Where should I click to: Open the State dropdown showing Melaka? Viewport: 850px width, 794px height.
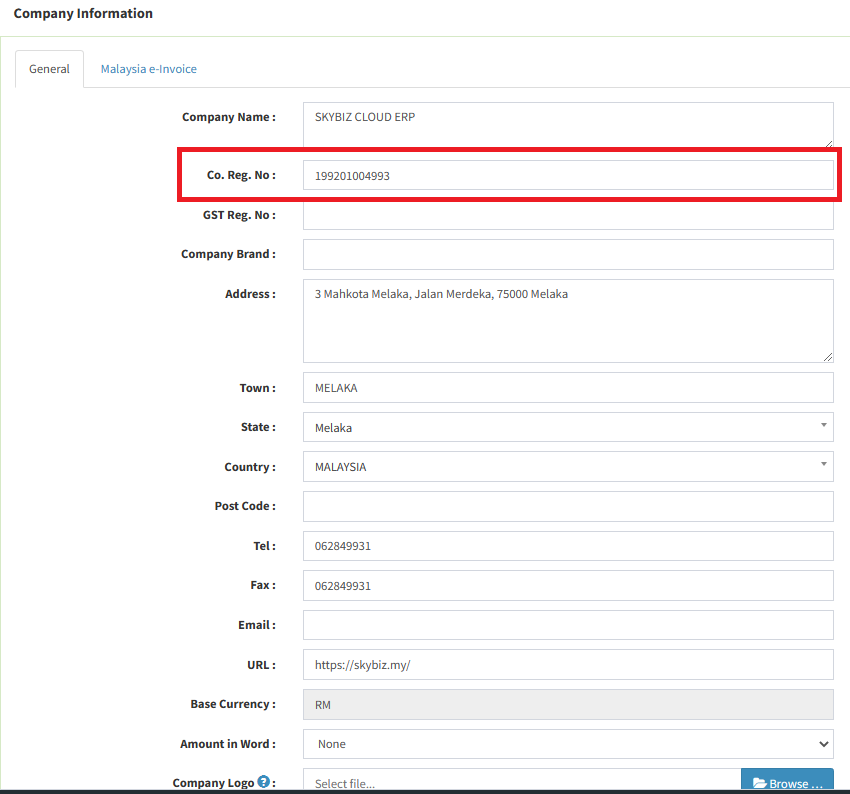point(567,427)
